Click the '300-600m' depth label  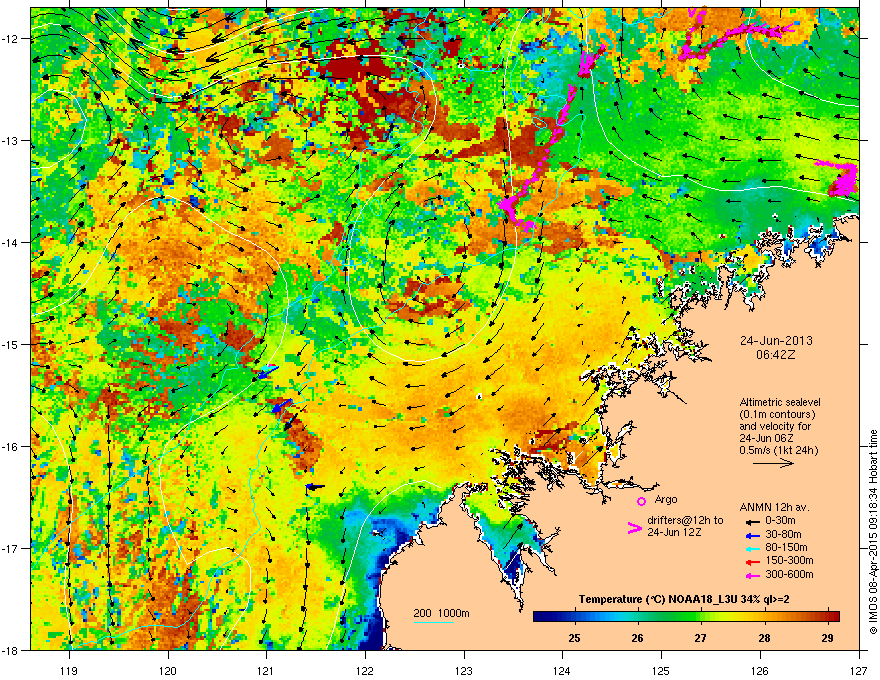tap(789, 575)
